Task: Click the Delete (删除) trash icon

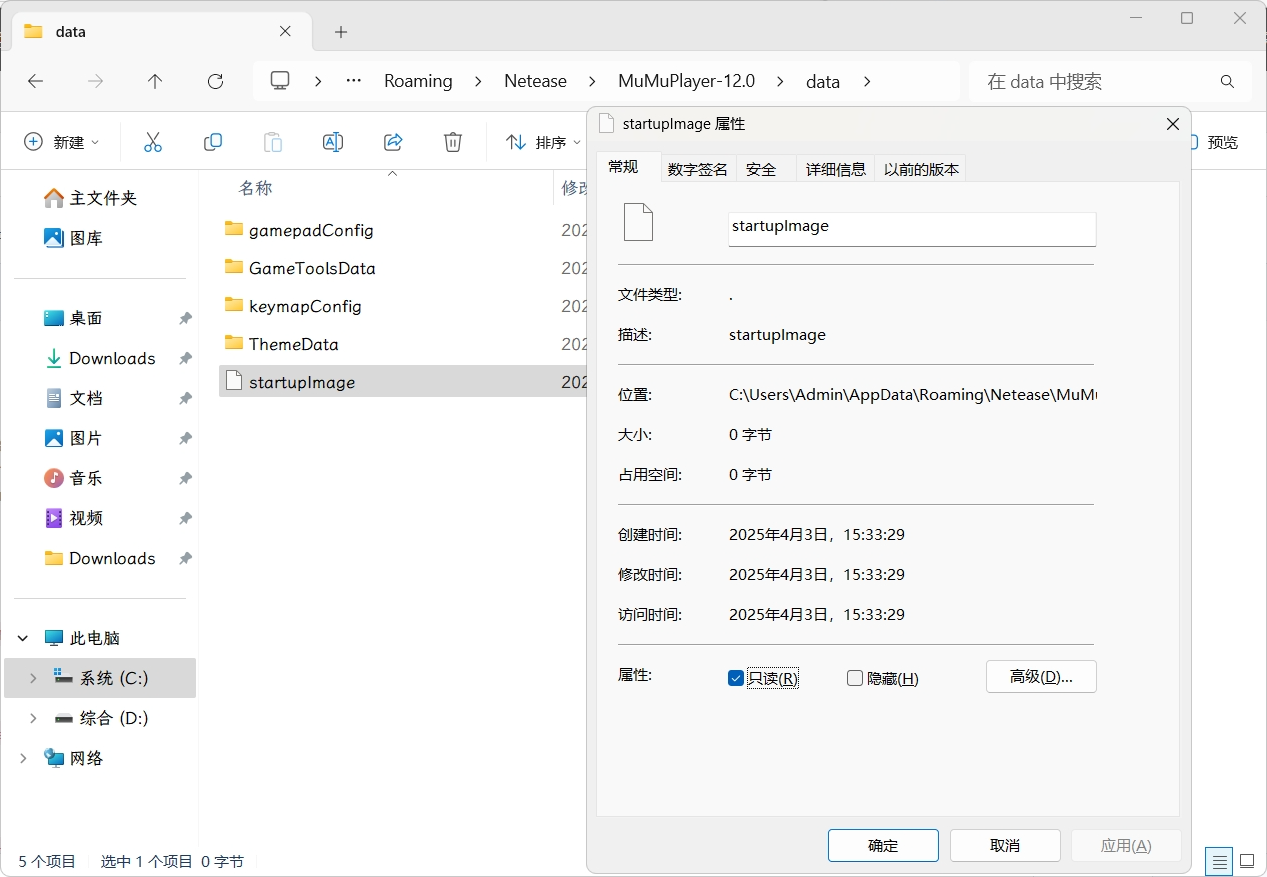Action: (452, 142)
